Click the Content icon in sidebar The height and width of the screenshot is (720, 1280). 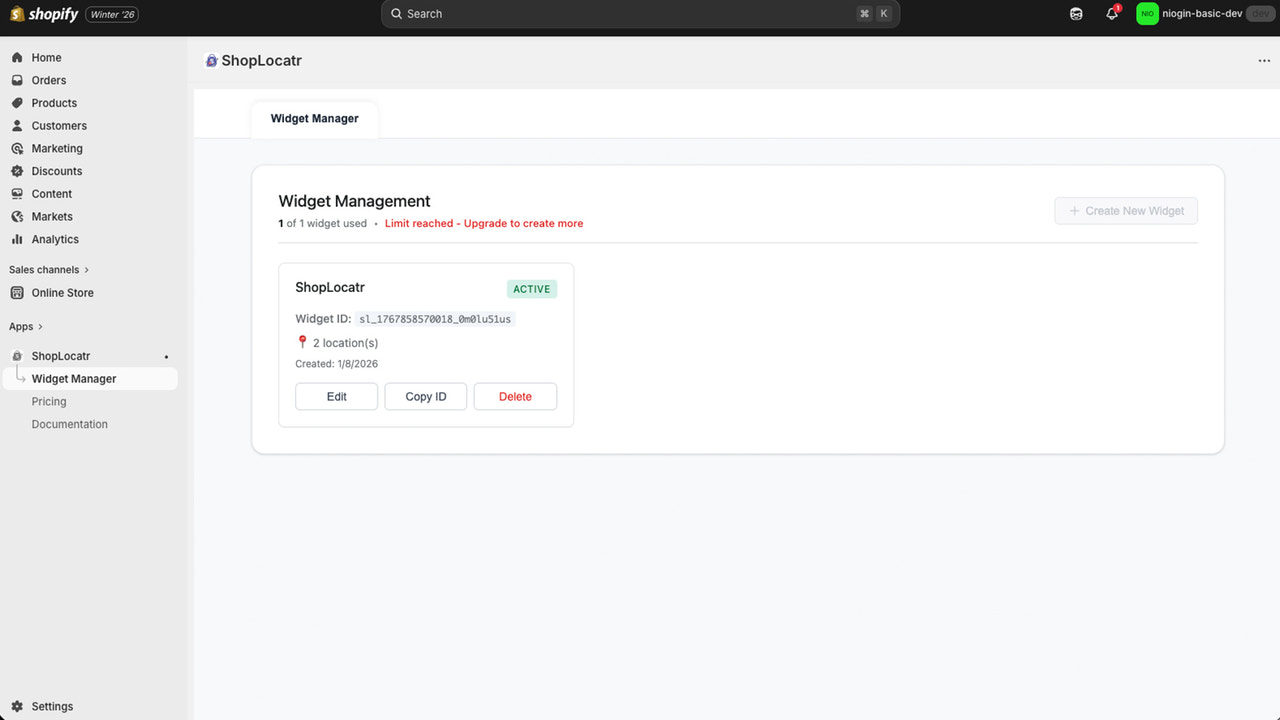click(17, 194)
